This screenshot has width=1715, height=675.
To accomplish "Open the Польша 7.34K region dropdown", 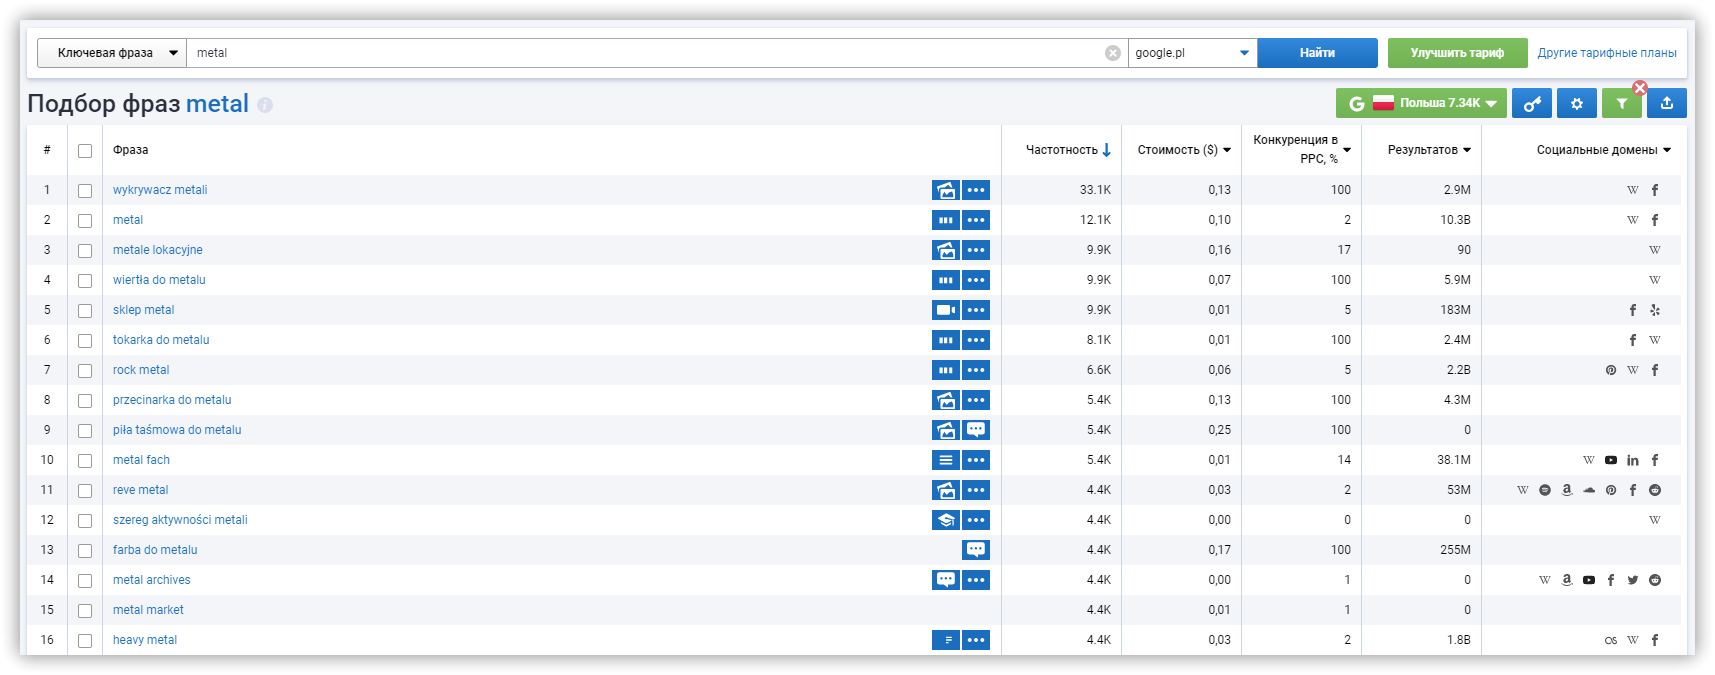I will (x=1421, y=103).
